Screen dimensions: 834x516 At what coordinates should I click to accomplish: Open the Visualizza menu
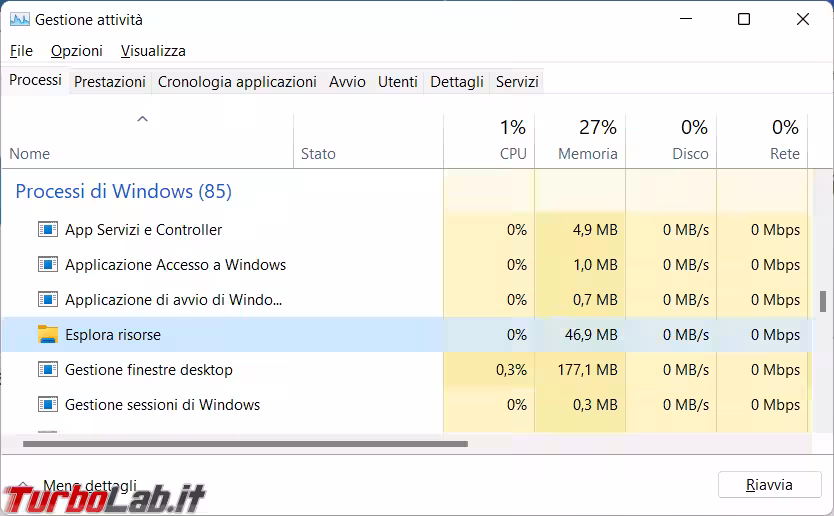[x=153, y=51]
